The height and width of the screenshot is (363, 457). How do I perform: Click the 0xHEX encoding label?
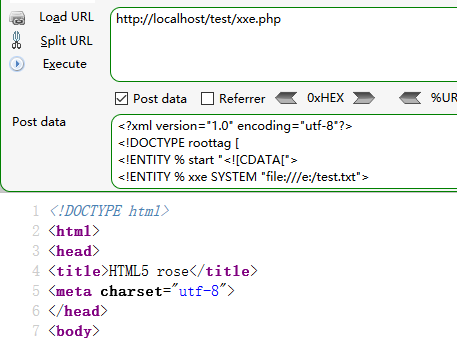tap(325, 98)
